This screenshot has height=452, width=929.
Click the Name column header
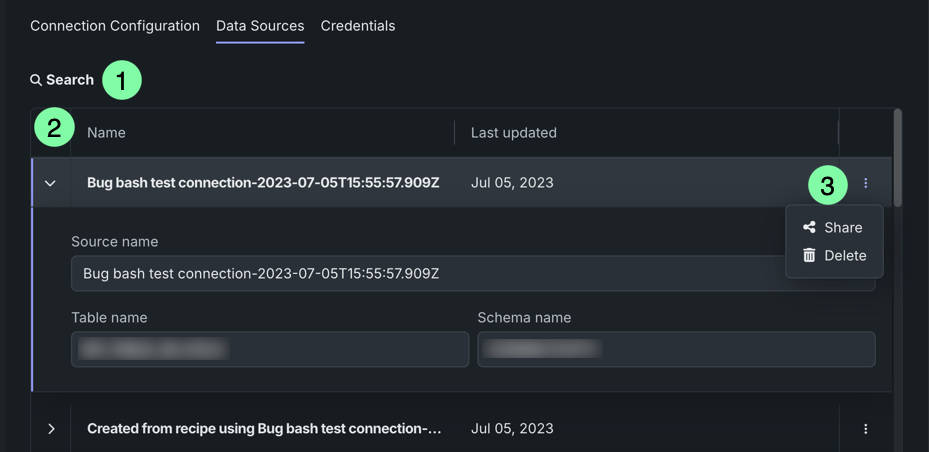click(x=106, y=132)
